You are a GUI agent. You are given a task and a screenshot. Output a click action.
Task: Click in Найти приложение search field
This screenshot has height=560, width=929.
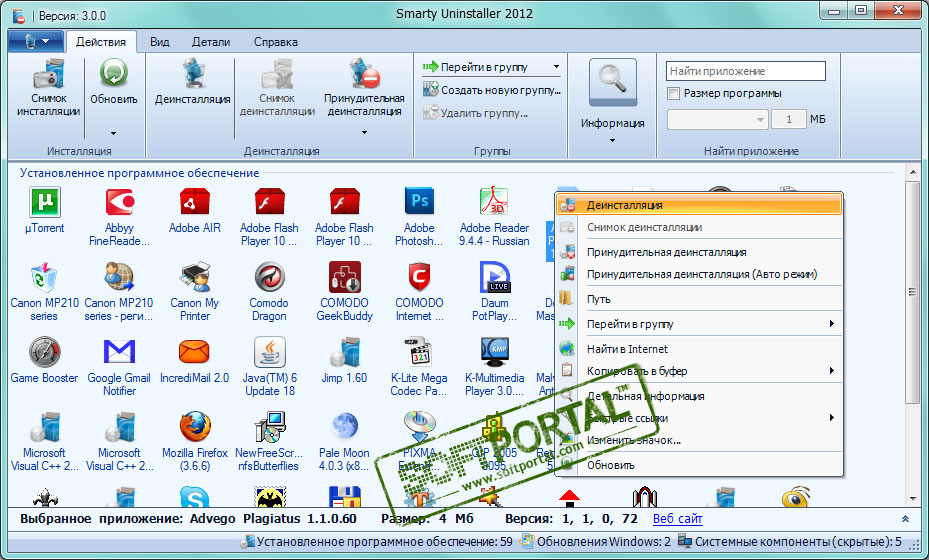click(x=745, y=71)
